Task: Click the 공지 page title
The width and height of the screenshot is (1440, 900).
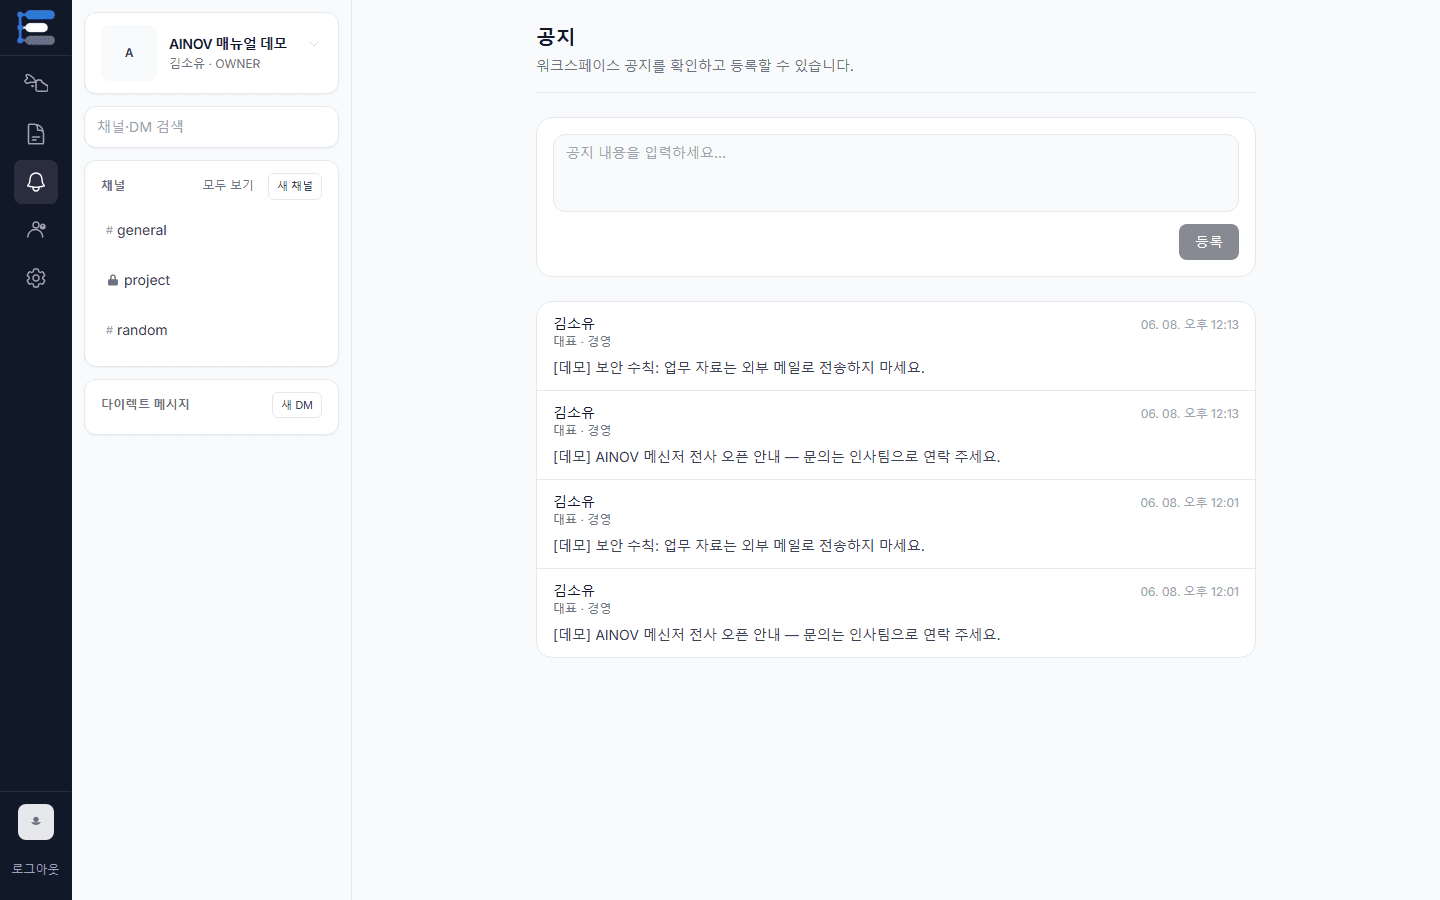Action: [x=556, y=37]
